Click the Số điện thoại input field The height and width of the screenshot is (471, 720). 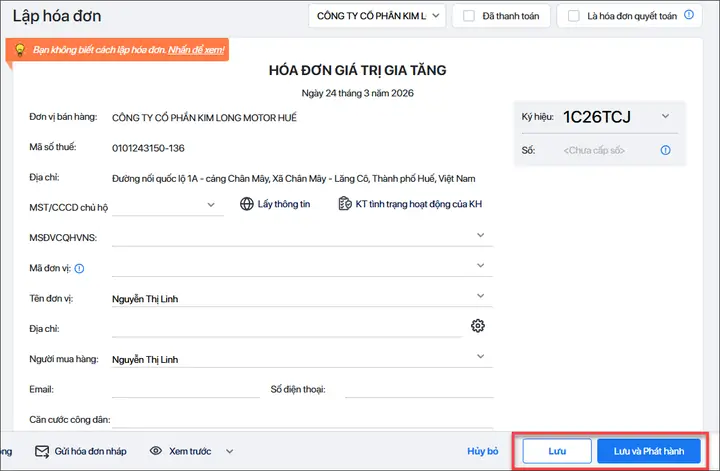pos(419,389)
